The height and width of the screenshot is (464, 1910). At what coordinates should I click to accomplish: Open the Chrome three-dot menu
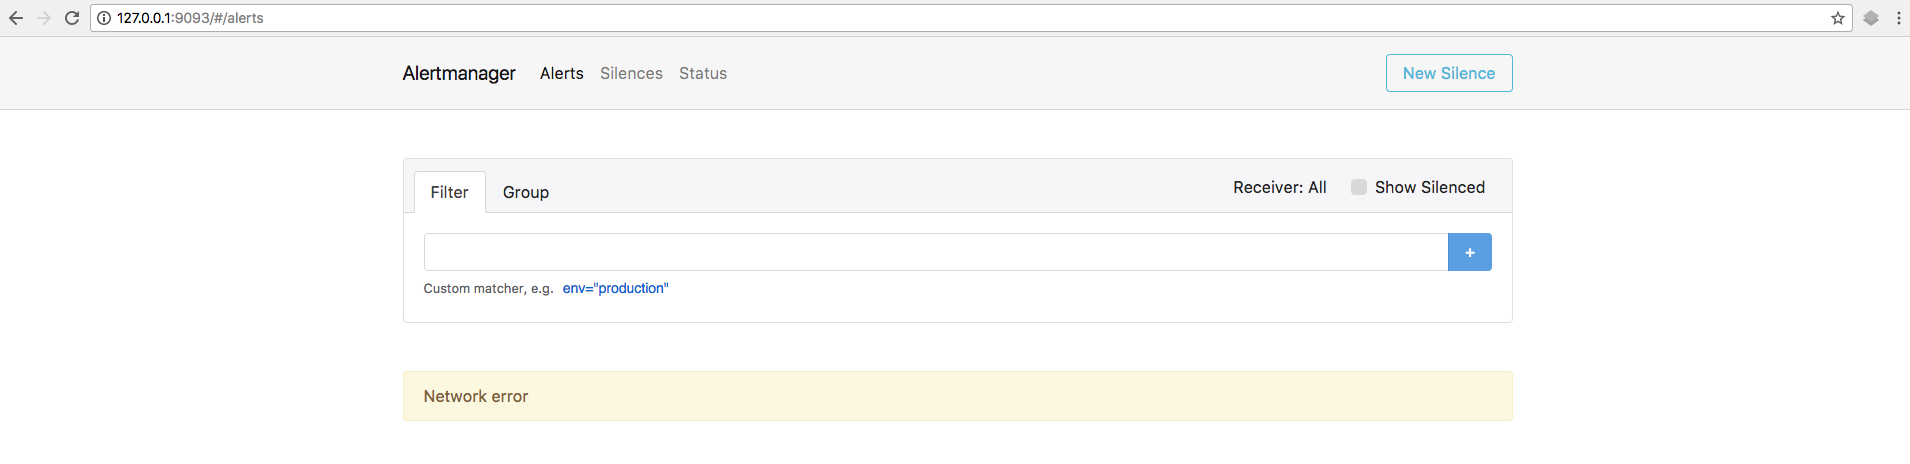point(1898,18)
